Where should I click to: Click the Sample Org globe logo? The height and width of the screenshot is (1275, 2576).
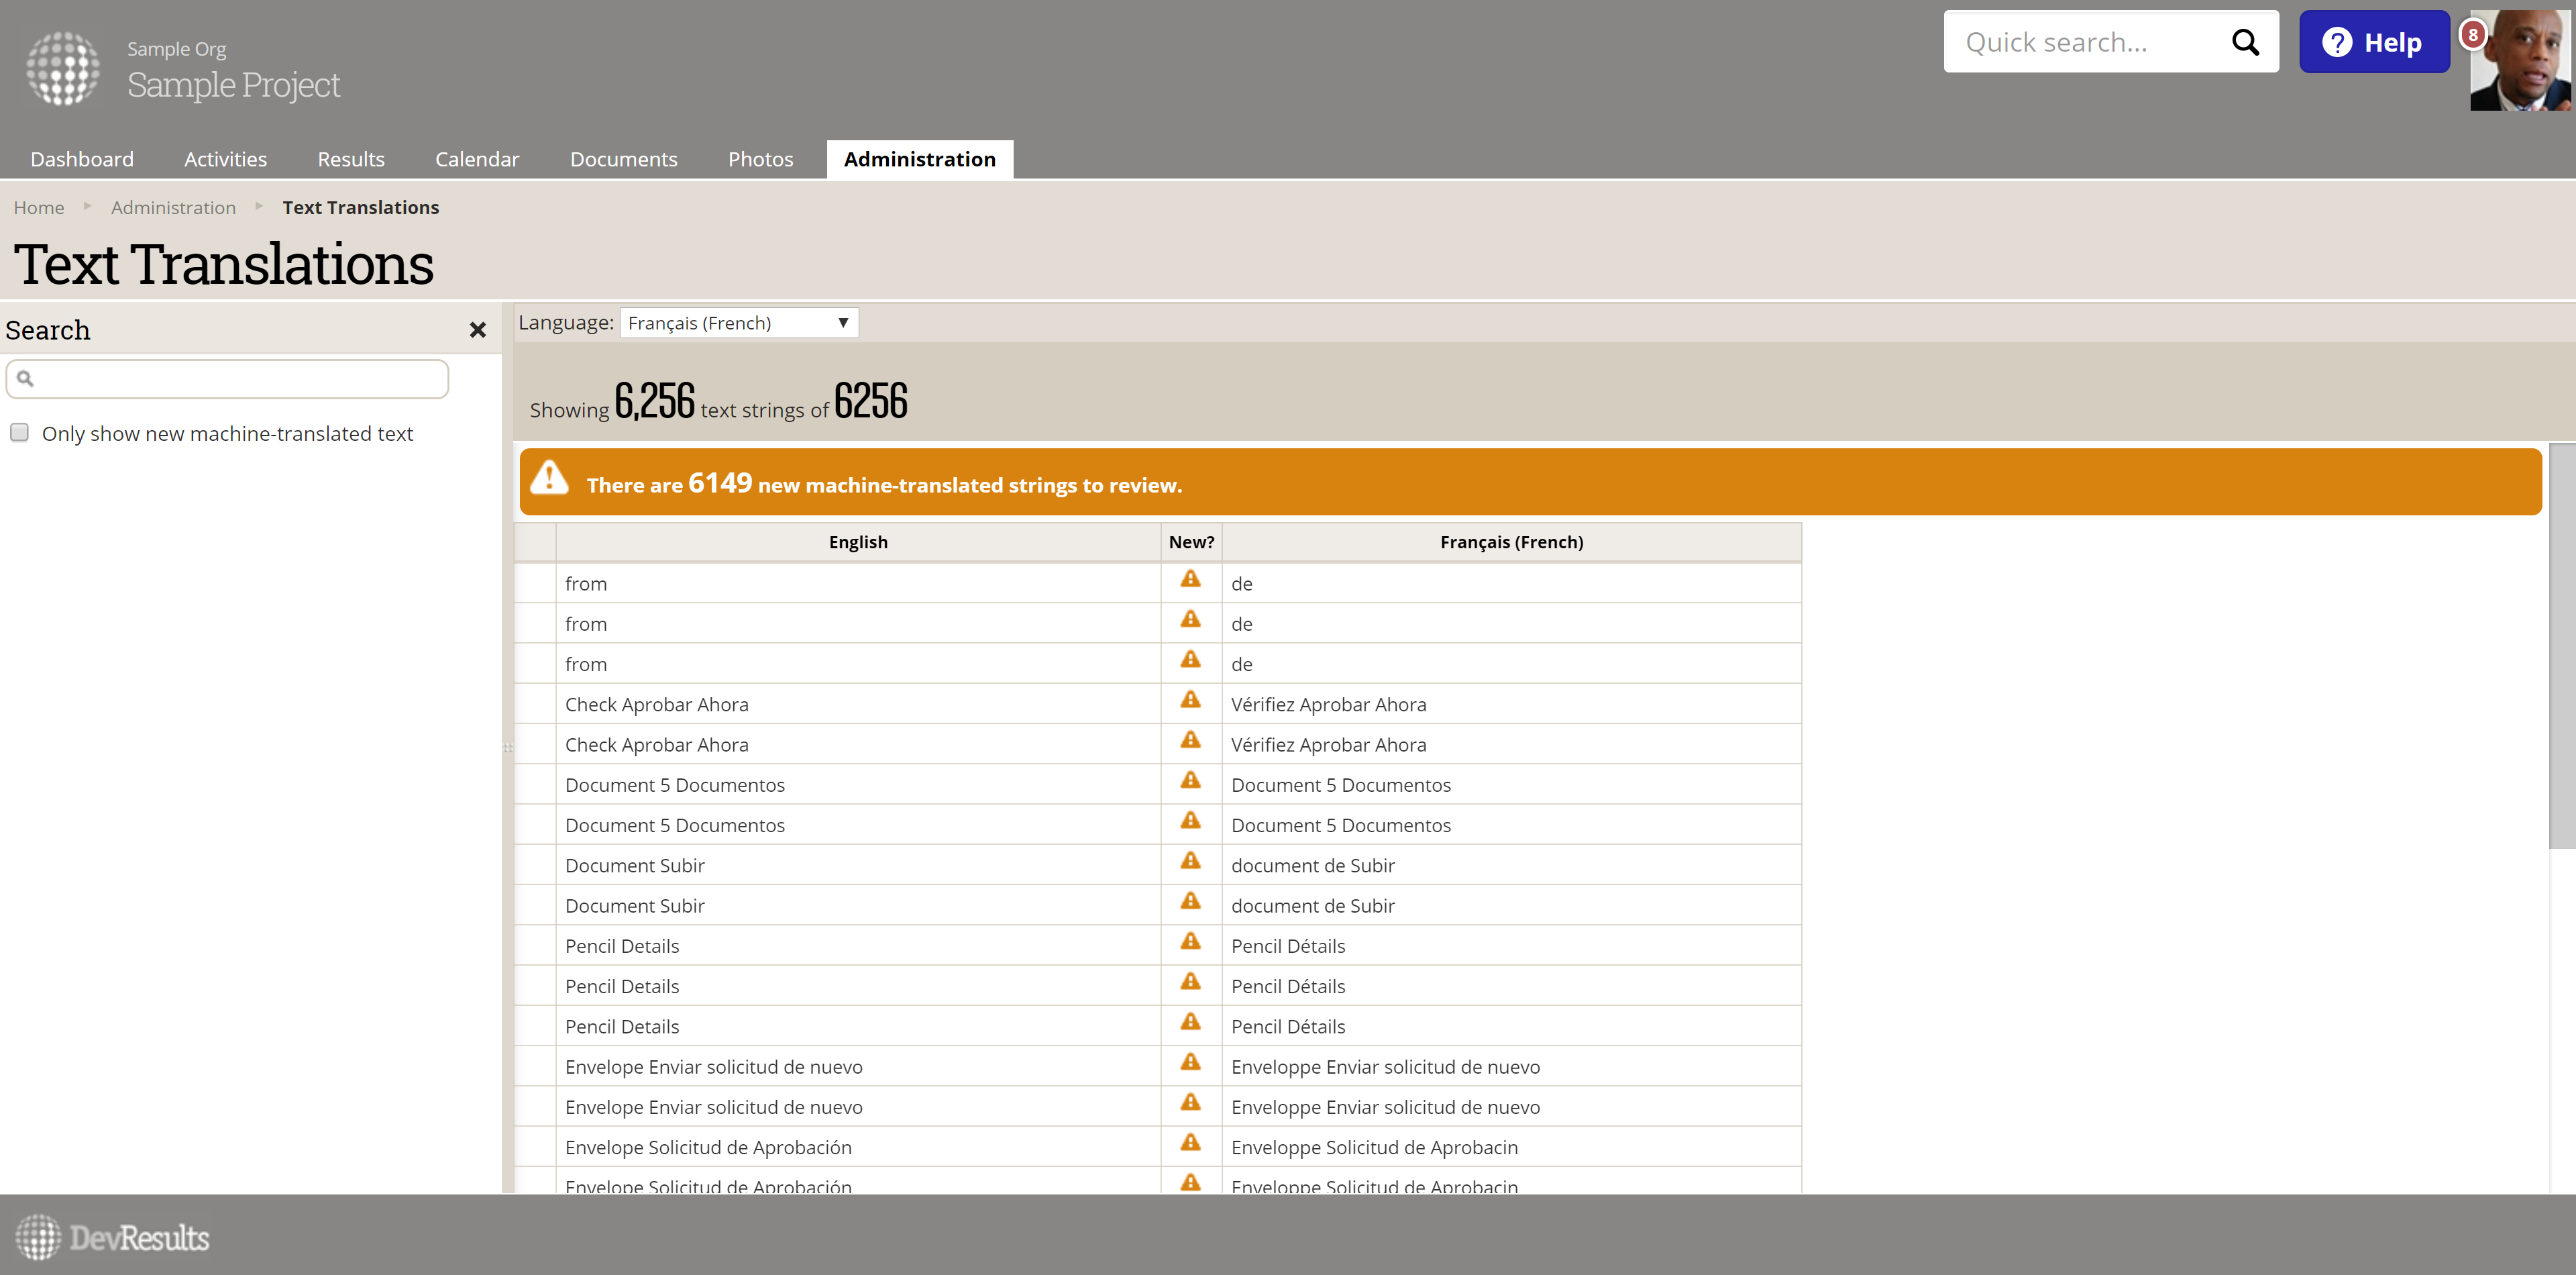[62, 68]
